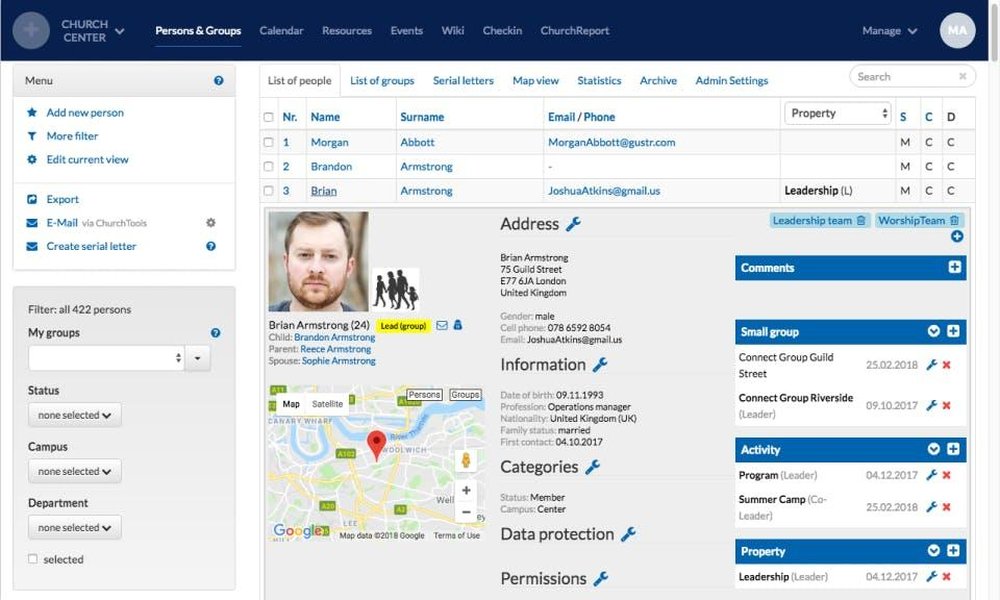Image resolution: width=1000 pixels, height=600 pixels.
Task: Click the Export icon in the Menu
Action: coord(32,199)
